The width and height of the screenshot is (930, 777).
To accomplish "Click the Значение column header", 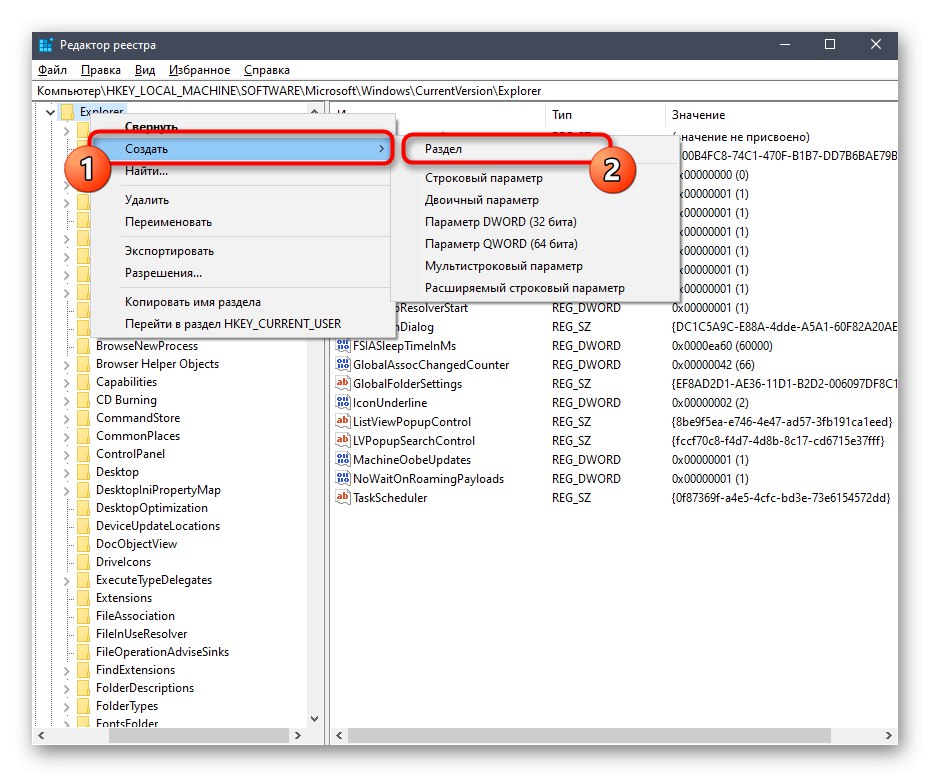I will (781, 114).
